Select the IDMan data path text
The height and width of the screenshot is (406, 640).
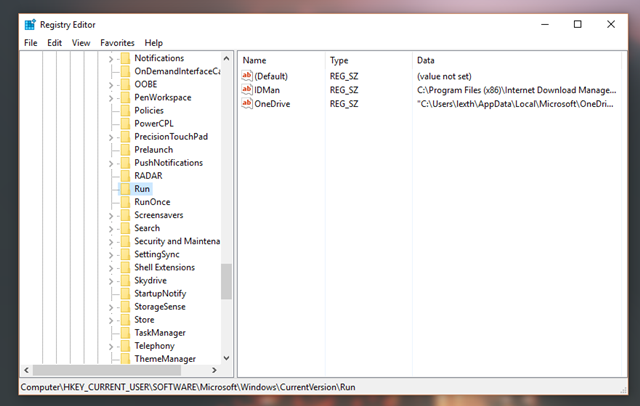coord(516,90)
